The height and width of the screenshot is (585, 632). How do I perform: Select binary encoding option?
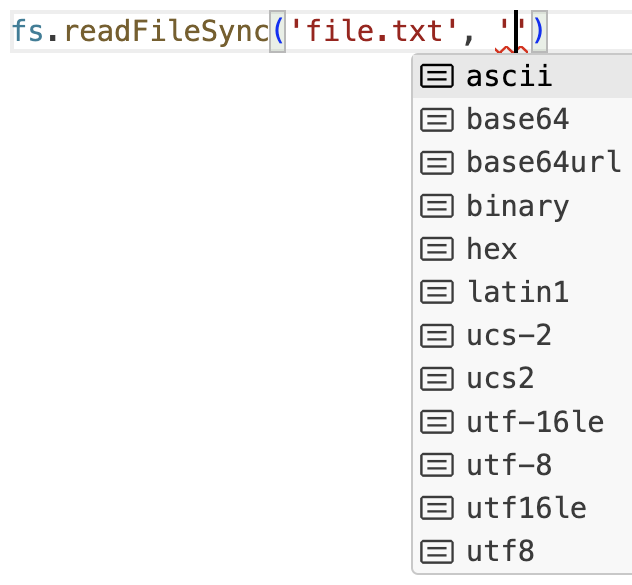(517, 206)
